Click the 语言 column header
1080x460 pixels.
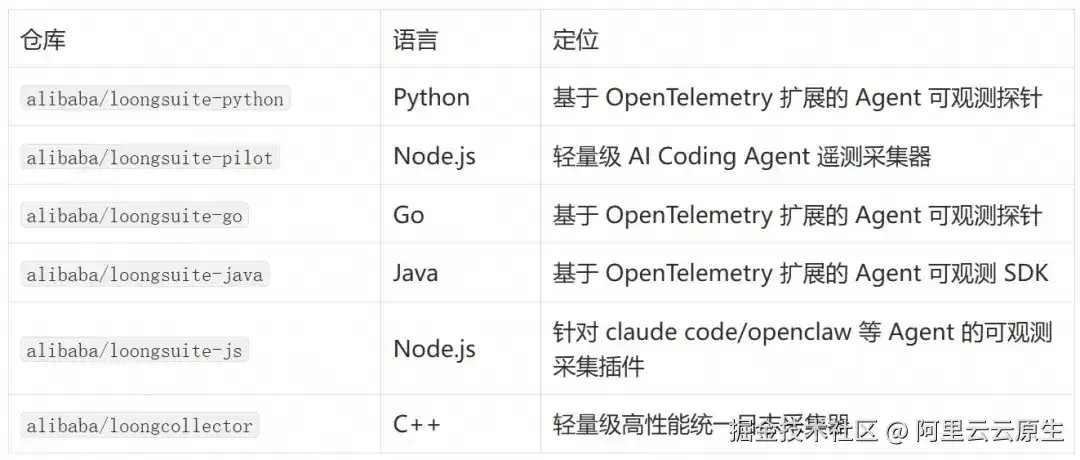point(416,40)
